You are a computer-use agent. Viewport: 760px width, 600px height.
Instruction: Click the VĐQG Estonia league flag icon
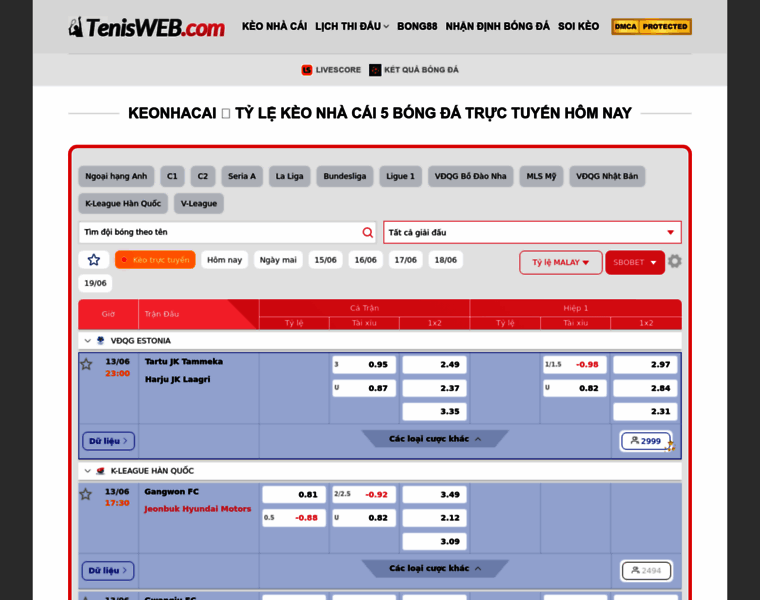[100, 341]
